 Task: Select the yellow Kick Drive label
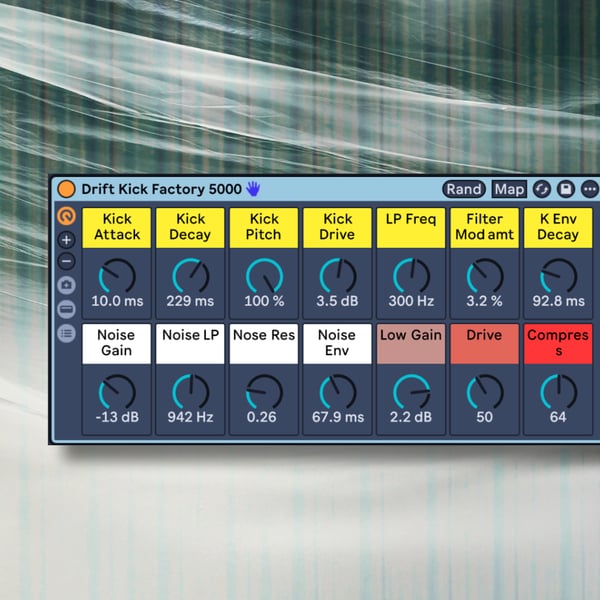(337, 228)
